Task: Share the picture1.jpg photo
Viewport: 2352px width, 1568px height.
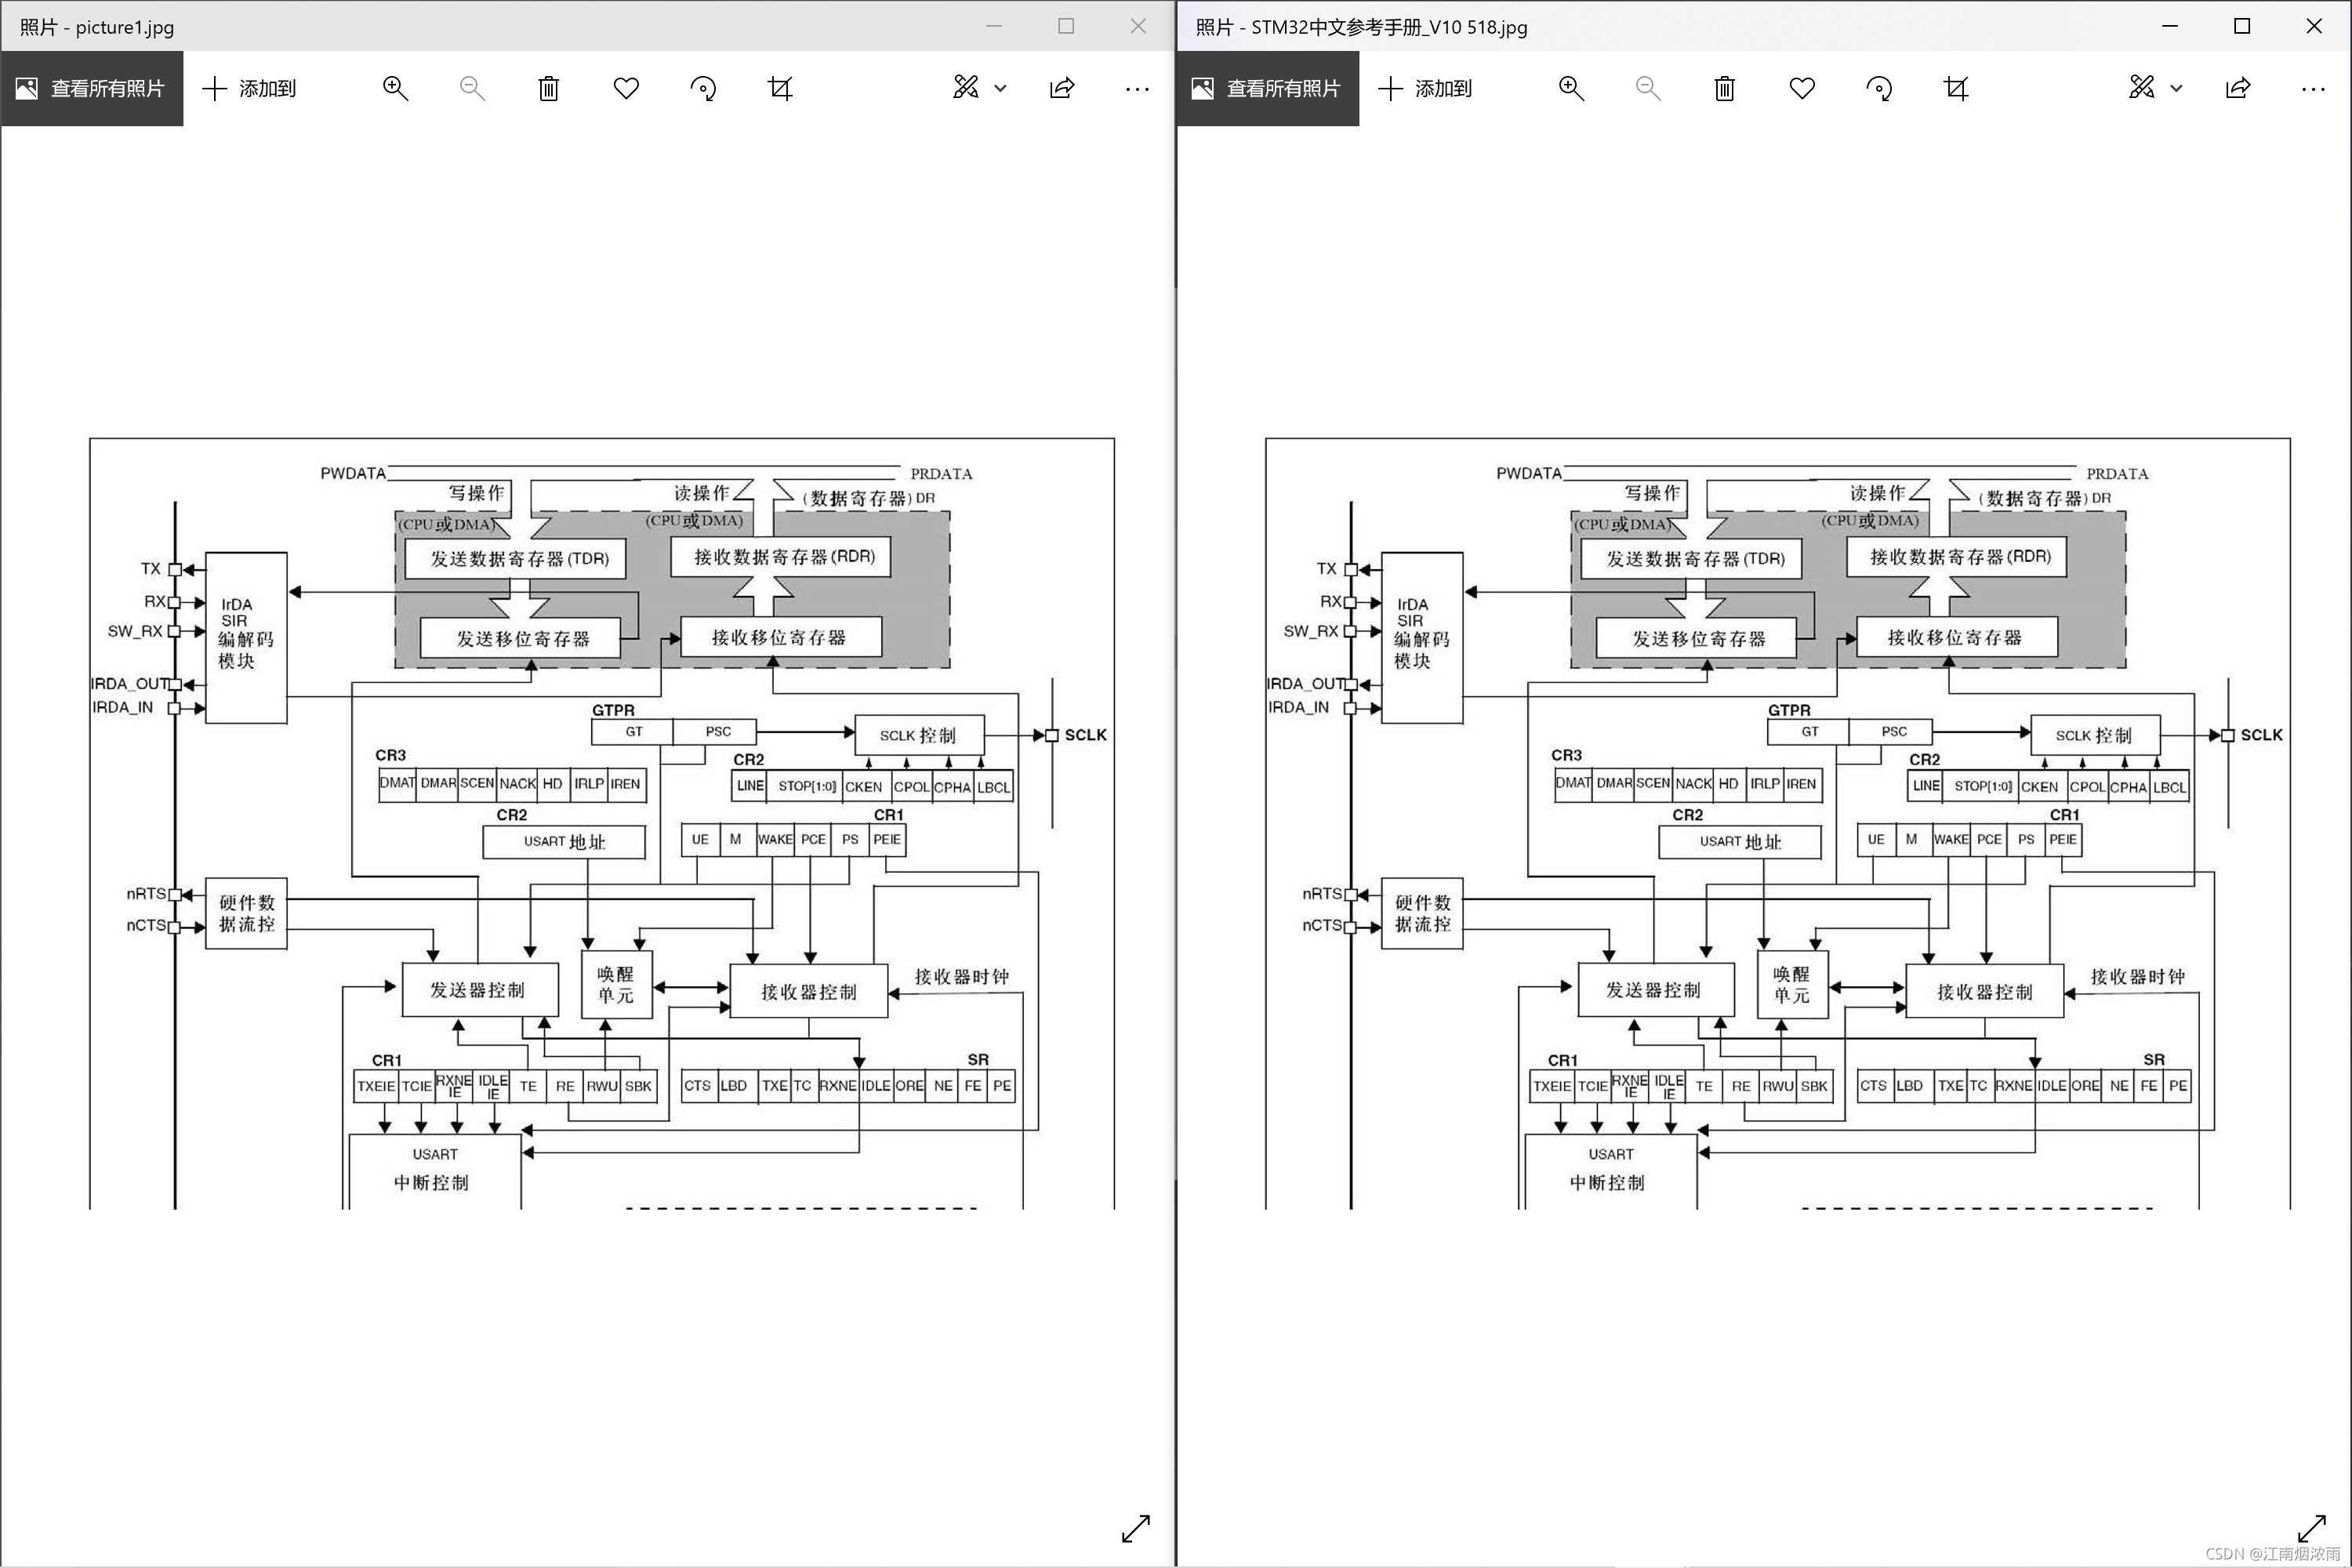Action: tap(1061, 88)
